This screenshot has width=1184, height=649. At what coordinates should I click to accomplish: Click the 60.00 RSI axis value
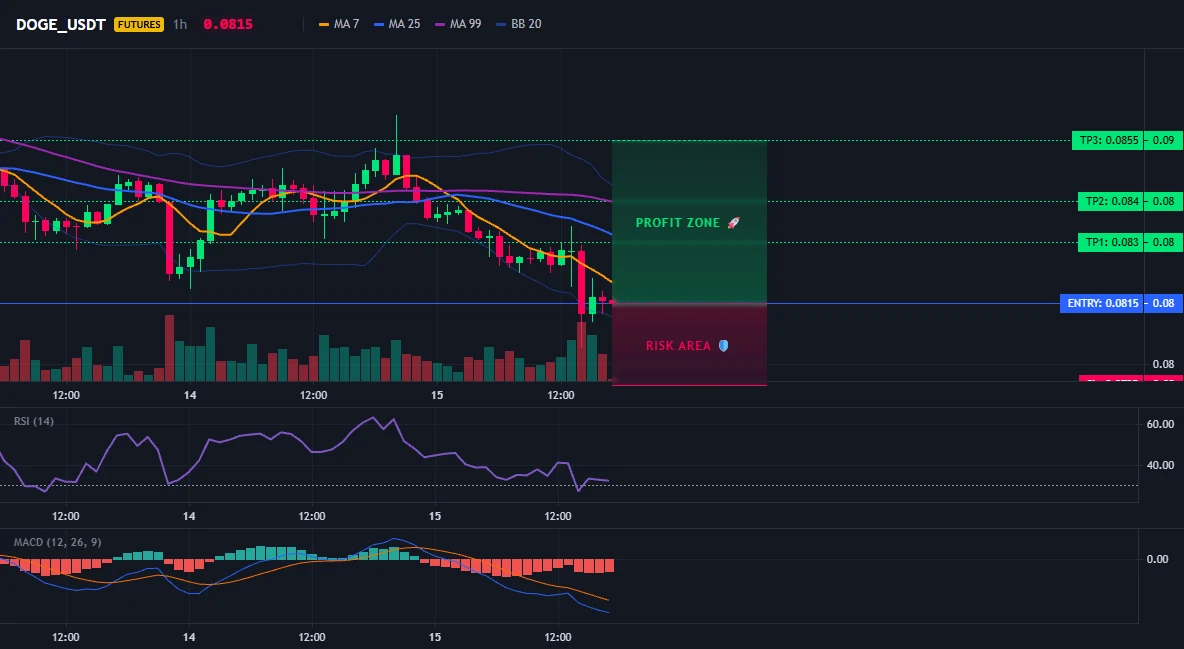tap(1160, 424)
